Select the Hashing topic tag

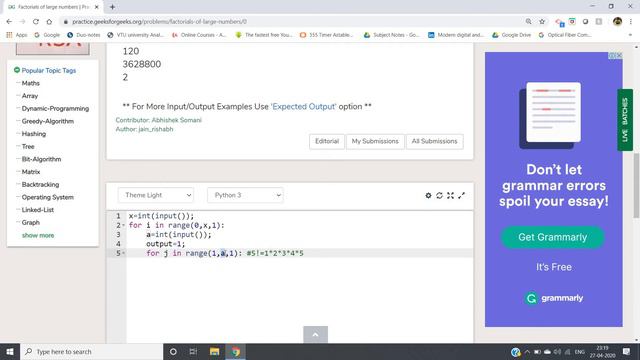[x=34, y=134]
